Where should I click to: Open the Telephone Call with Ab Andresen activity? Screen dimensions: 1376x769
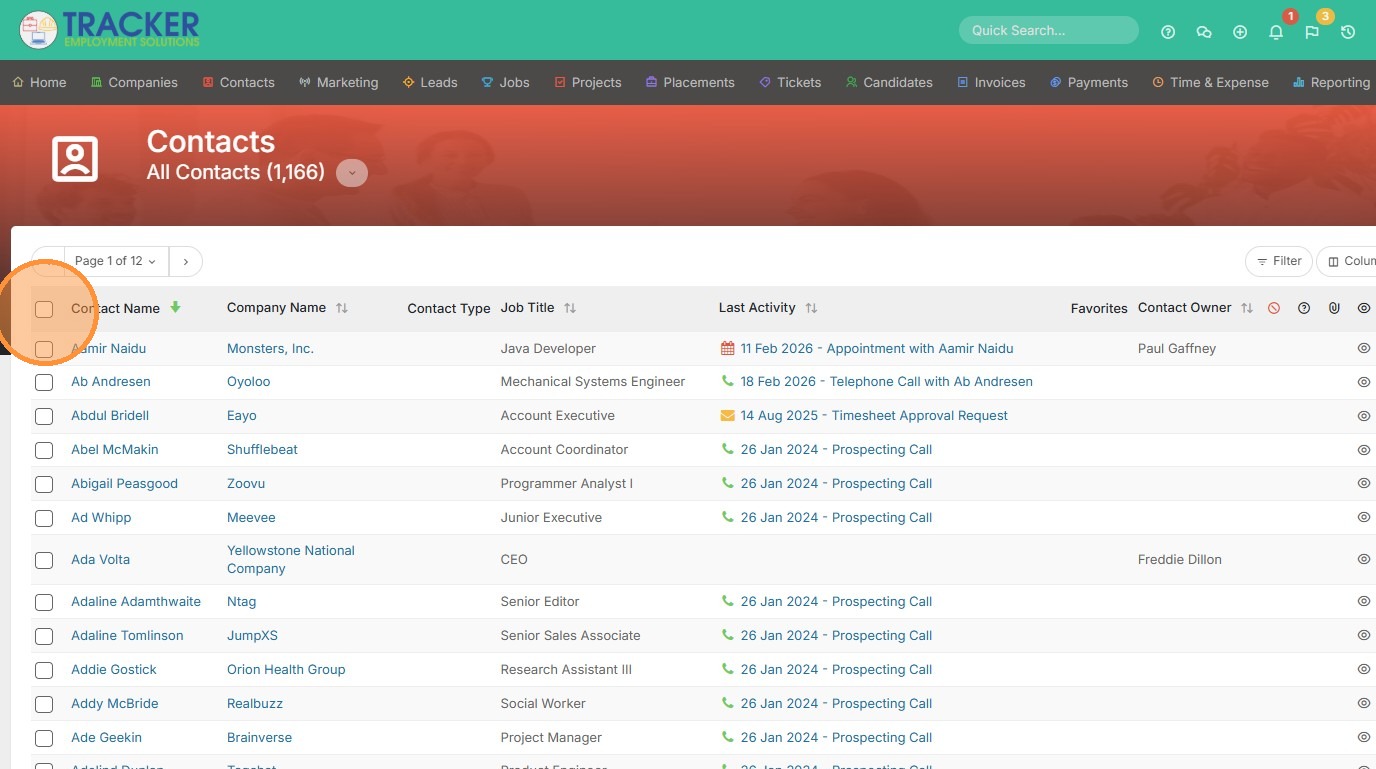point(887,382)
